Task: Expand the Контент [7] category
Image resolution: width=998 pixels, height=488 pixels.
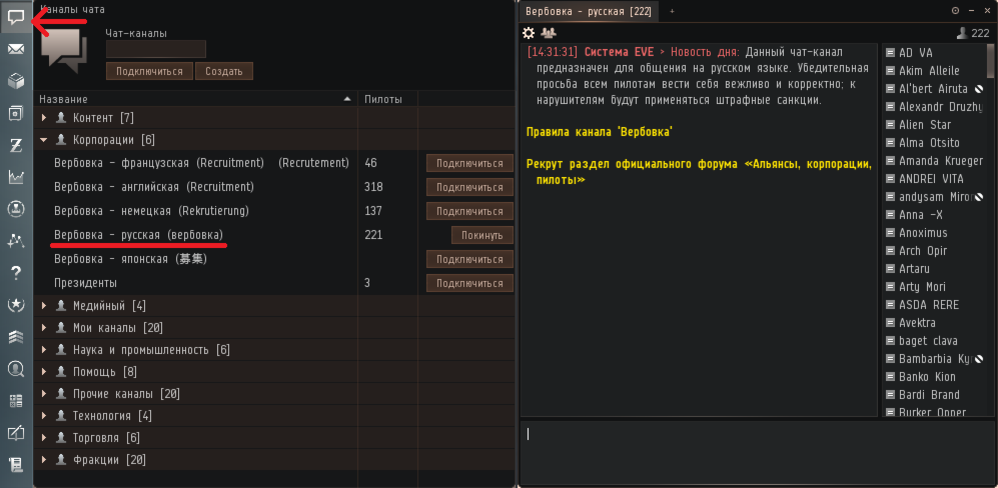Action: point(44,118)
